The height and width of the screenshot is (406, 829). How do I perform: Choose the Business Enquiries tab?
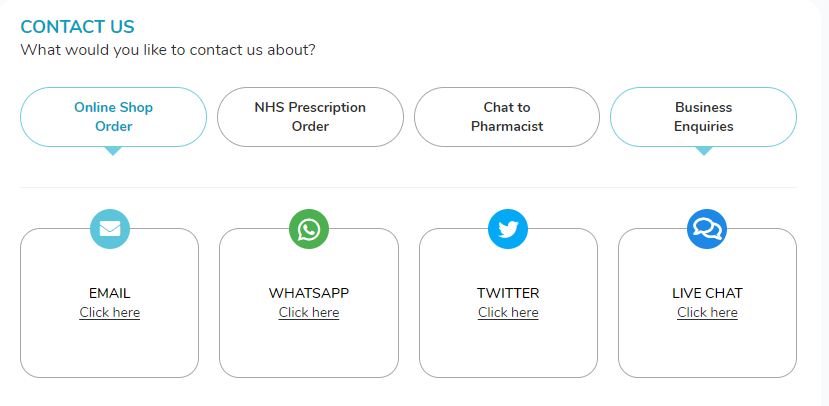click(703, 117)
